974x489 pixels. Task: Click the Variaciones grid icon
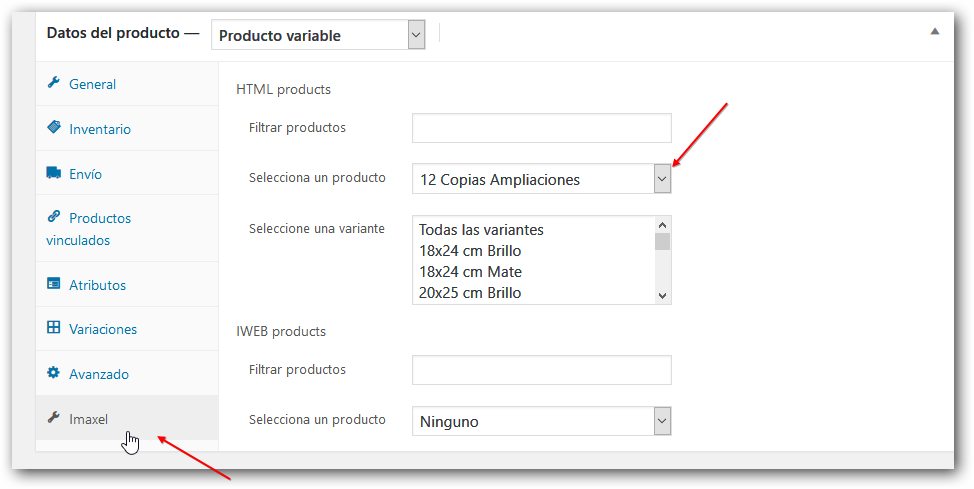tap(54, 327)
